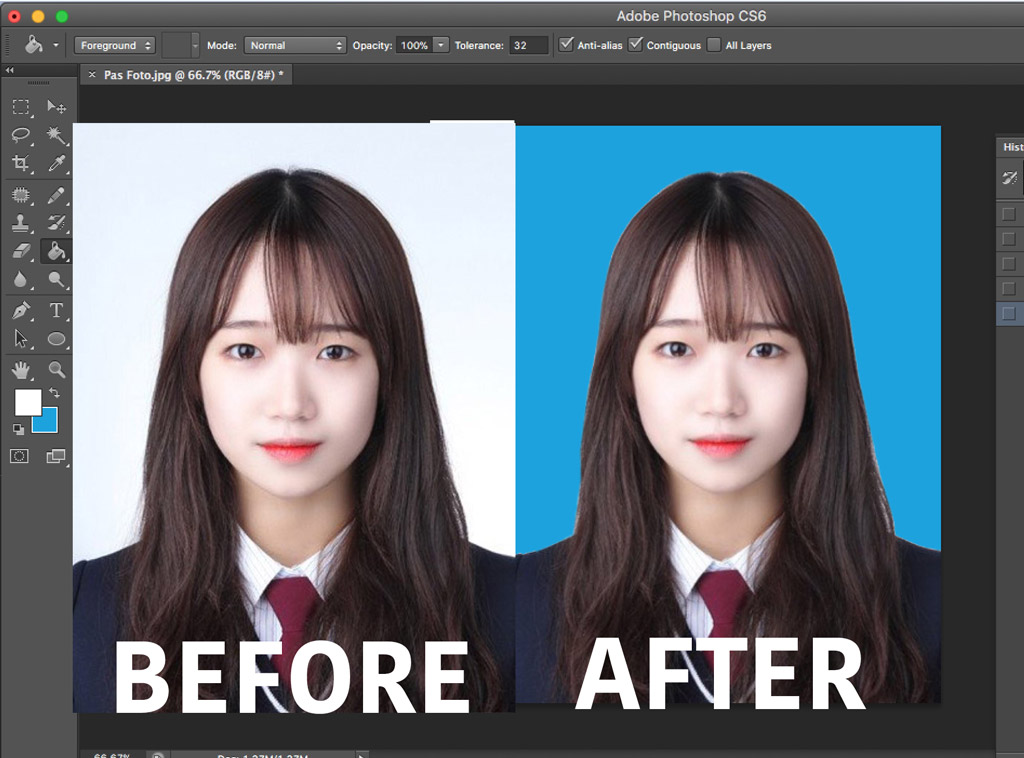Open the Opacity dropdown arrow
This screenshot has height=758, width=1024.
[x=440, y=45]
